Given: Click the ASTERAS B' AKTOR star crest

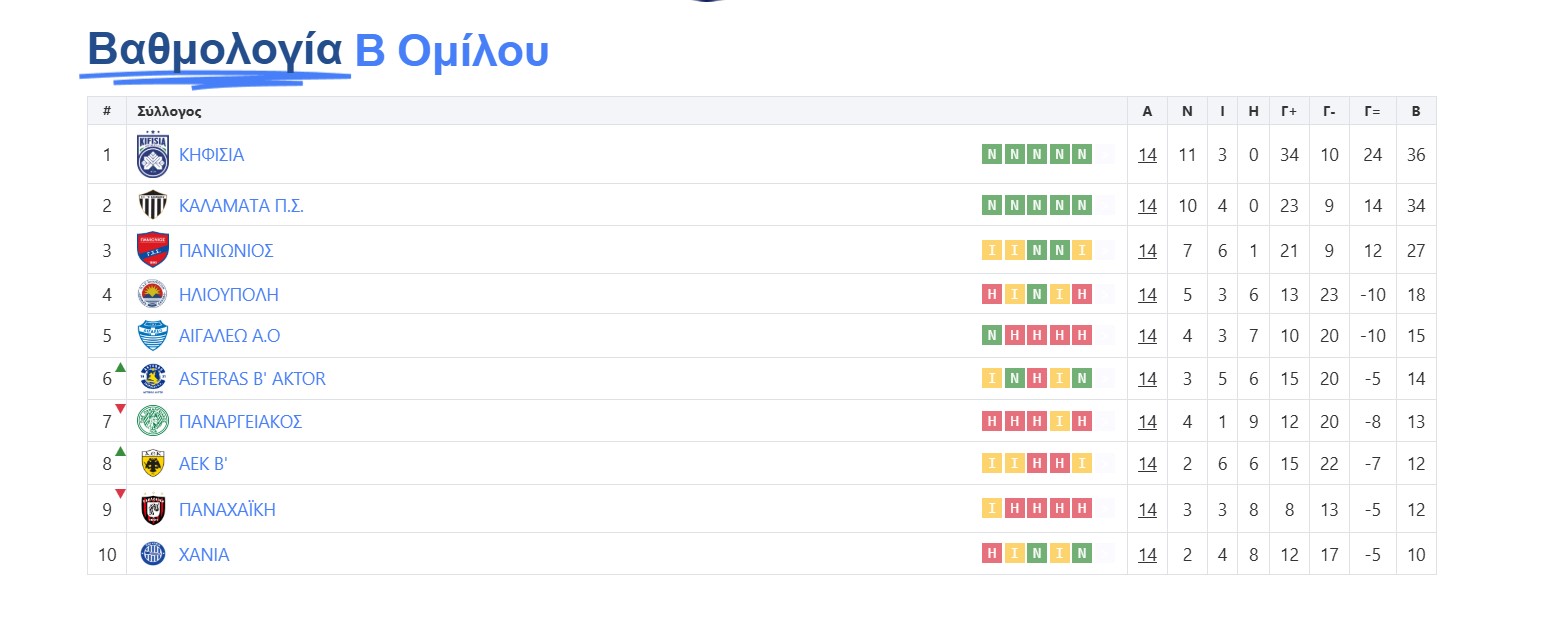Looking at the screenshot, I should pos(153,379).
